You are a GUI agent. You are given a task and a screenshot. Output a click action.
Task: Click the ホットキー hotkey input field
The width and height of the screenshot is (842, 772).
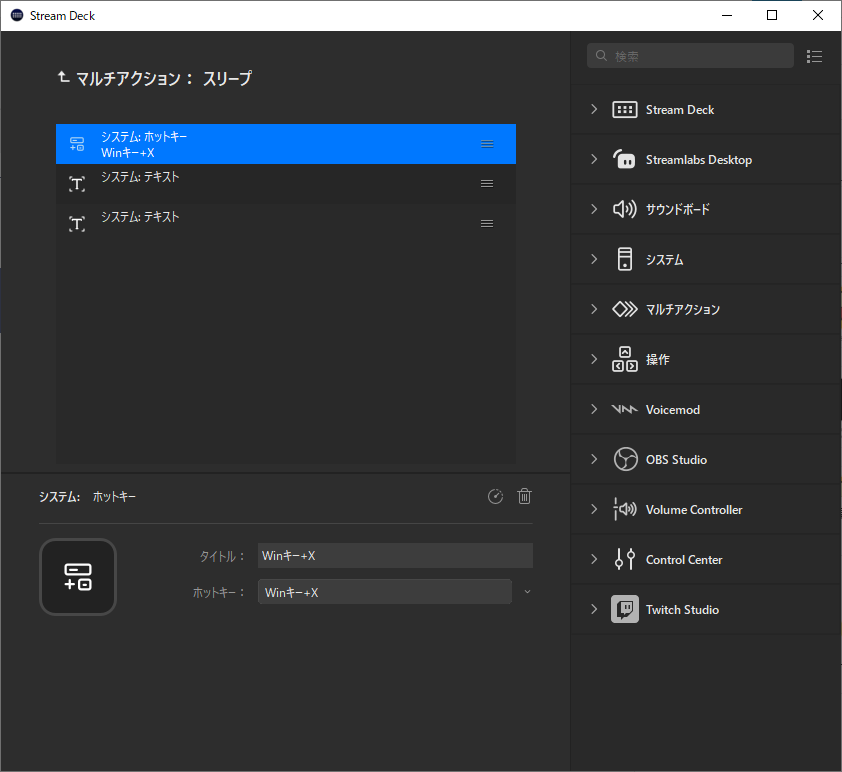coord(384,592)
